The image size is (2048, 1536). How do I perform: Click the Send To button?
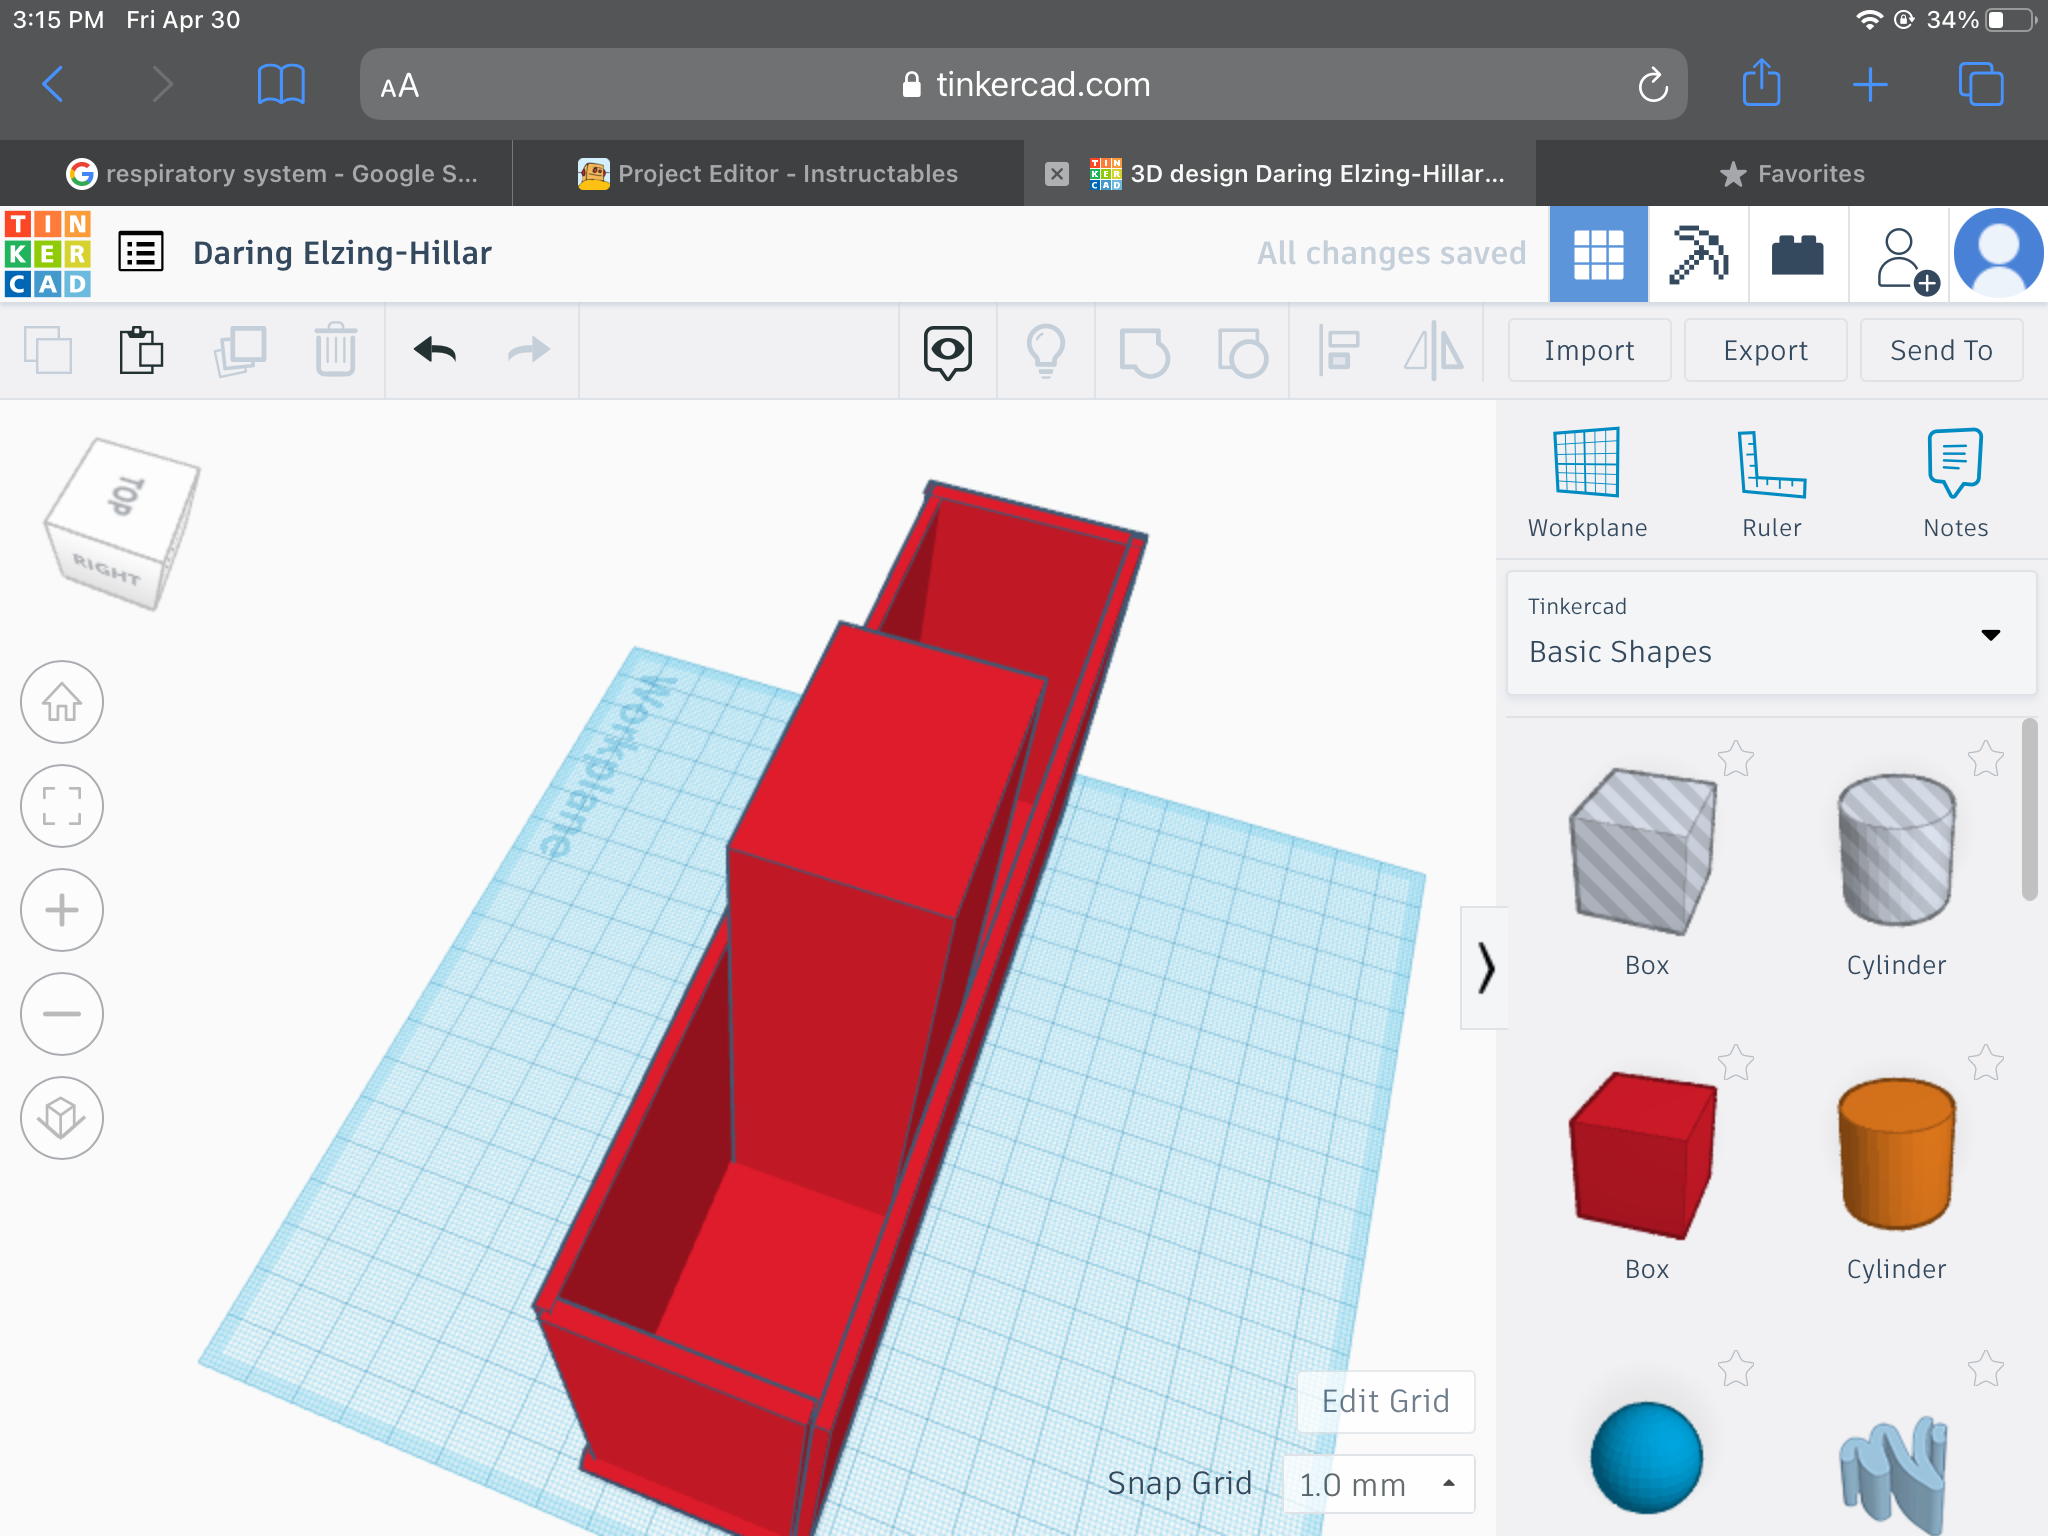pyautogui.click(x=1941, y=350)
